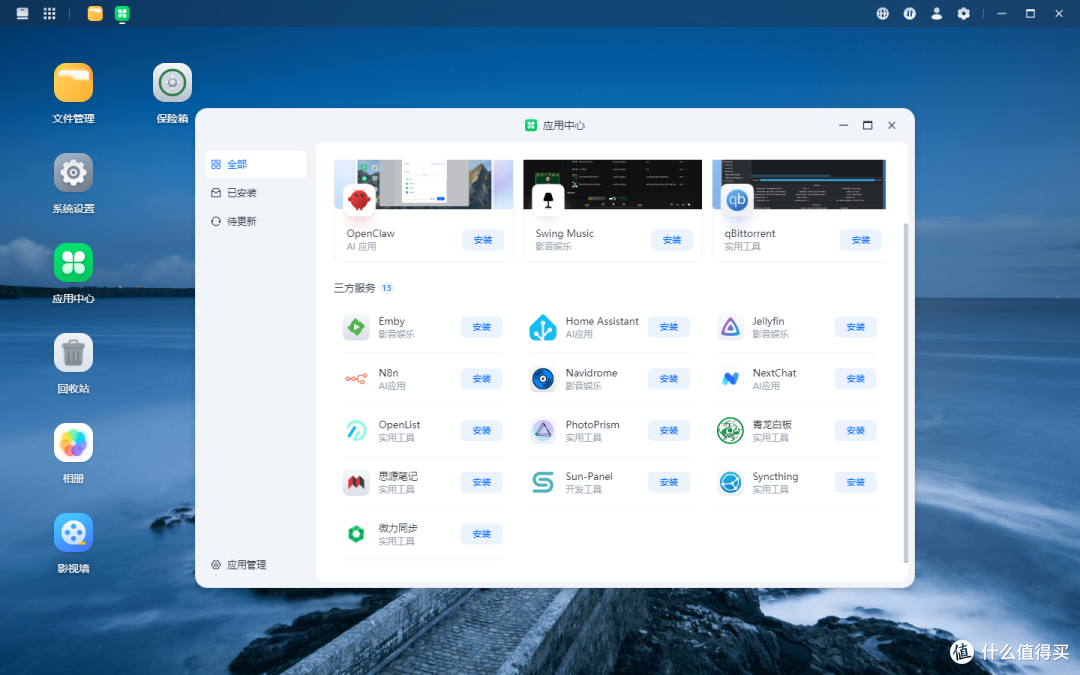The height and width of the screenshot is (675, 1080).
Task: Click the NextChat app icon
Action: (x=730, y=379)
